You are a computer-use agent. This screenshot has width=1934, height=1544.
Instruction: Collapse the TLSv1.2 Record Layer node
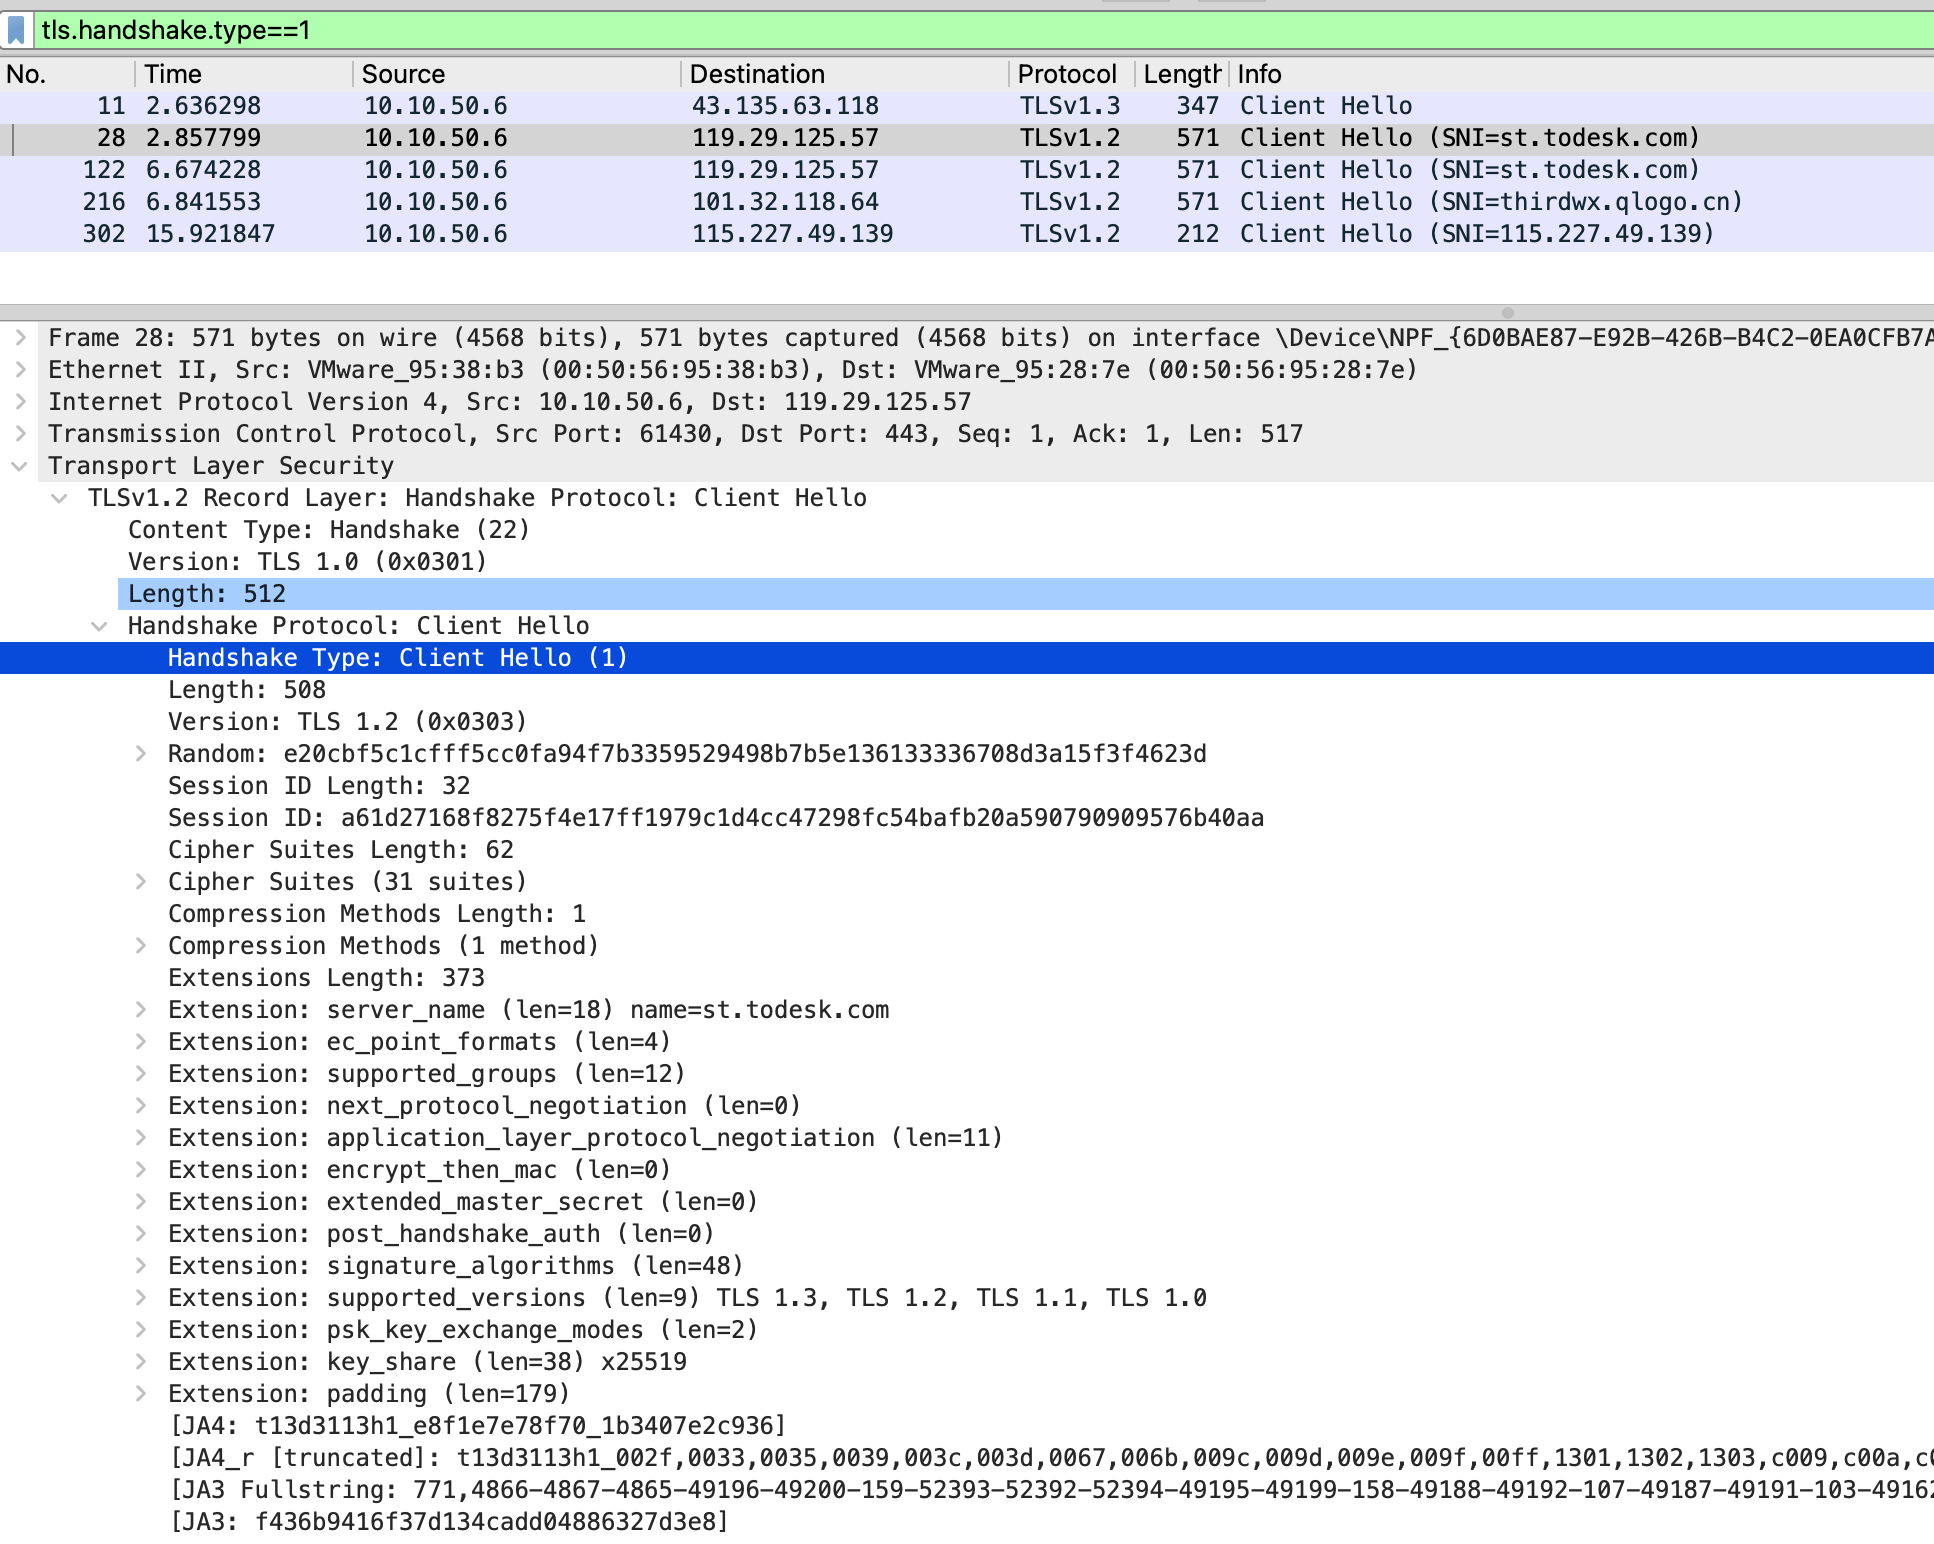[60, 498]
